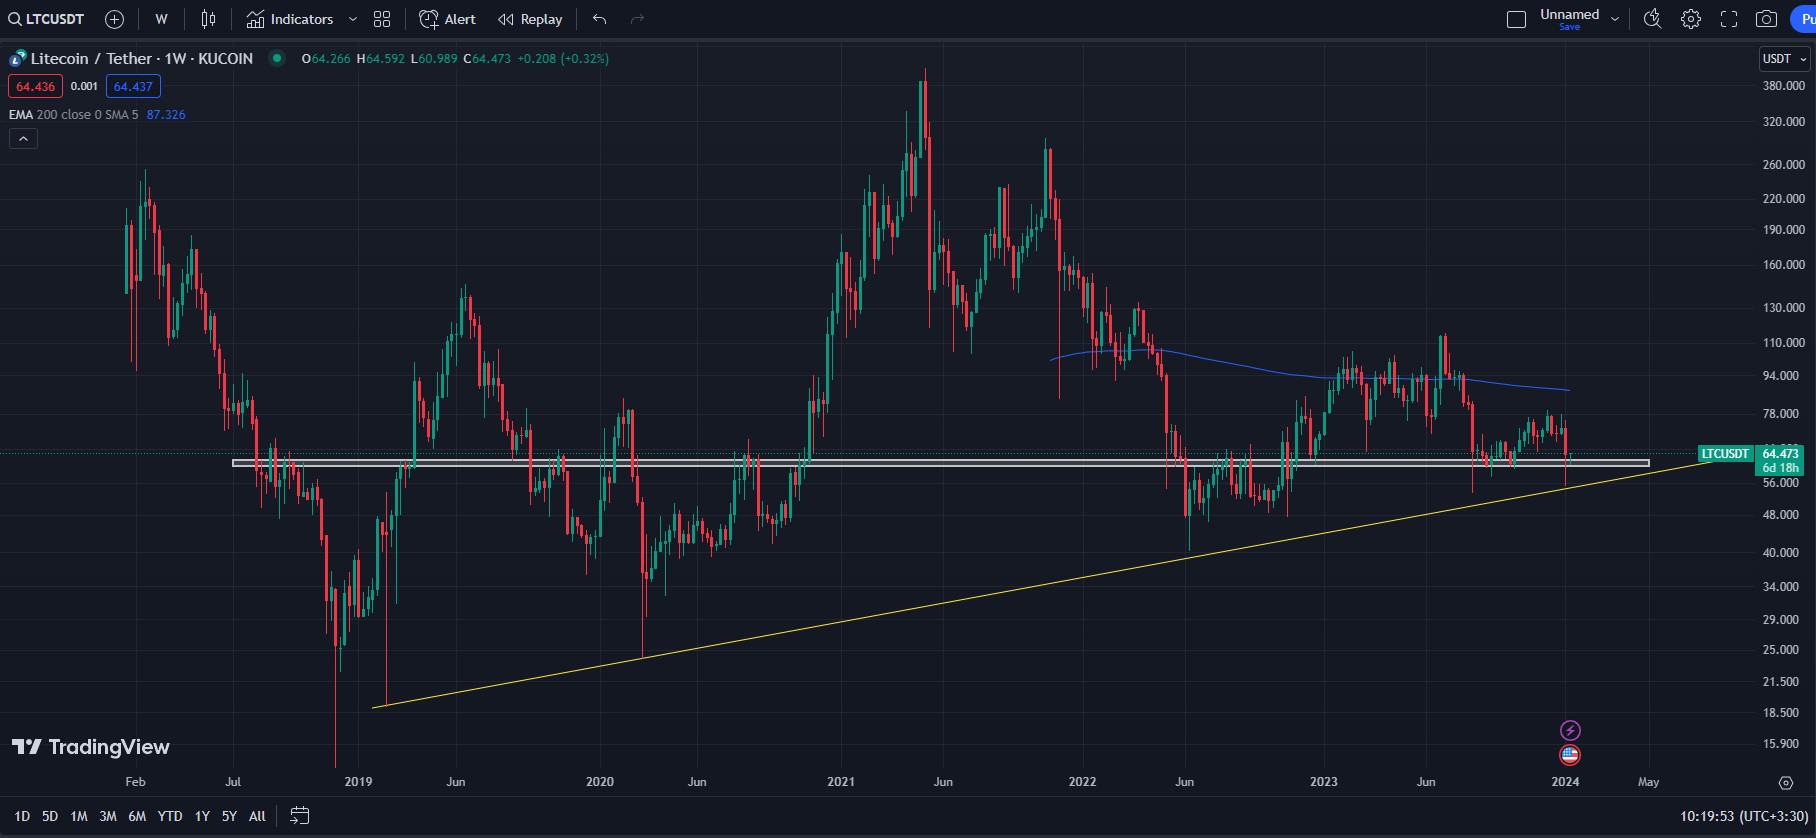Click the 380.000 price axis label
This screenshot has height=838, width=1816.
(x=1783, y=86)
